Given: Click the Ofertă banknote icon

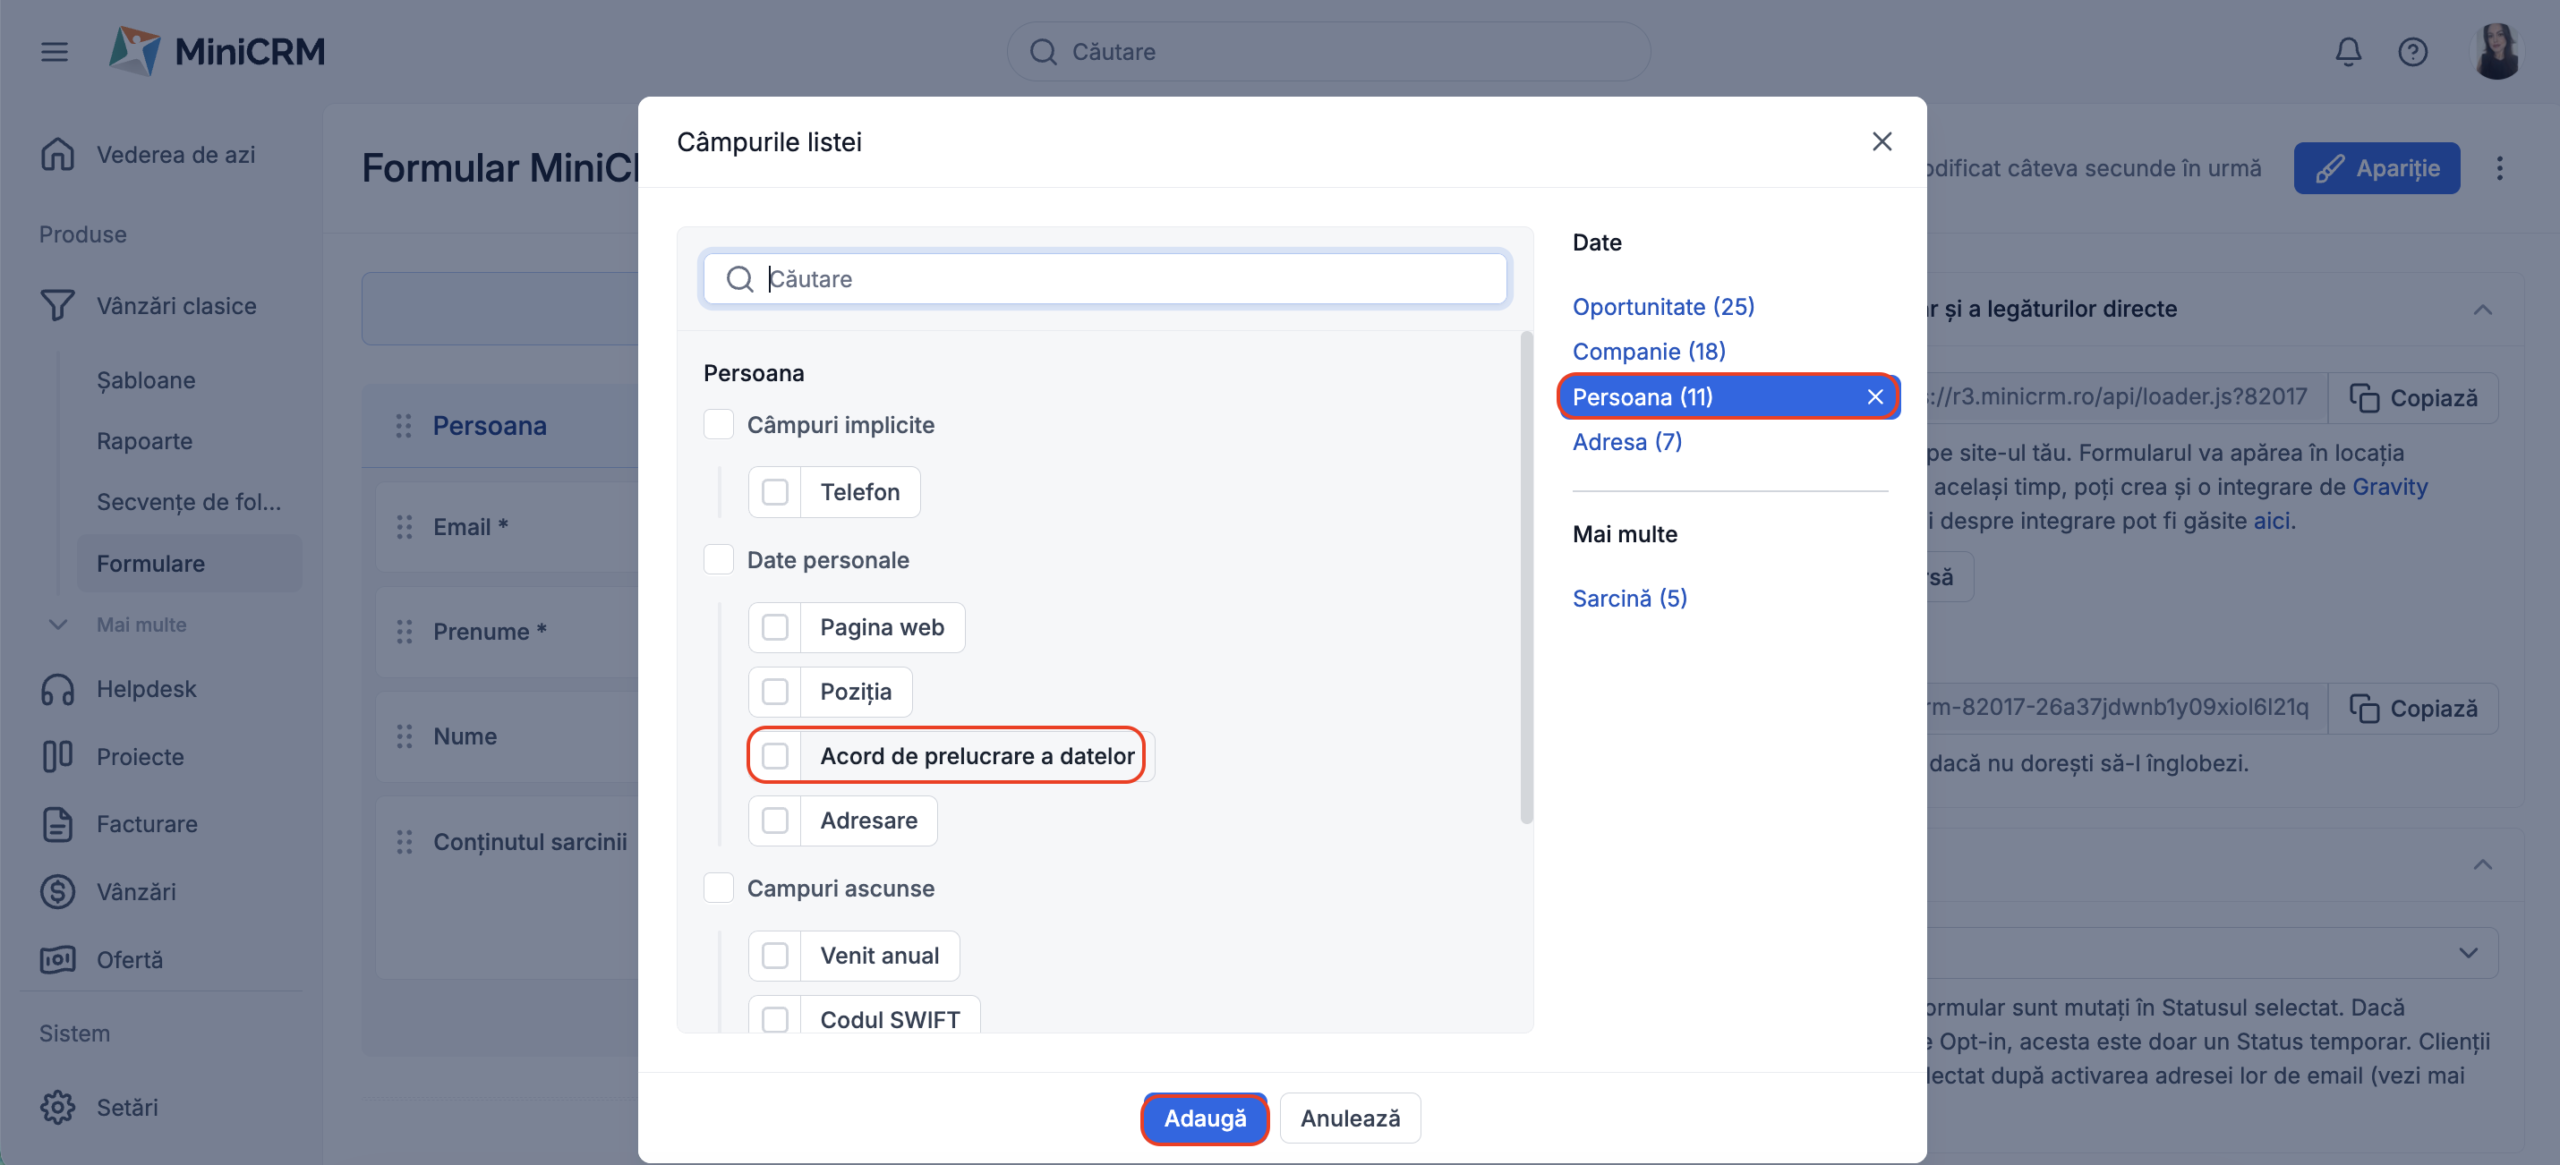Looking at the screenshot, I should click(x=57, y=959).
